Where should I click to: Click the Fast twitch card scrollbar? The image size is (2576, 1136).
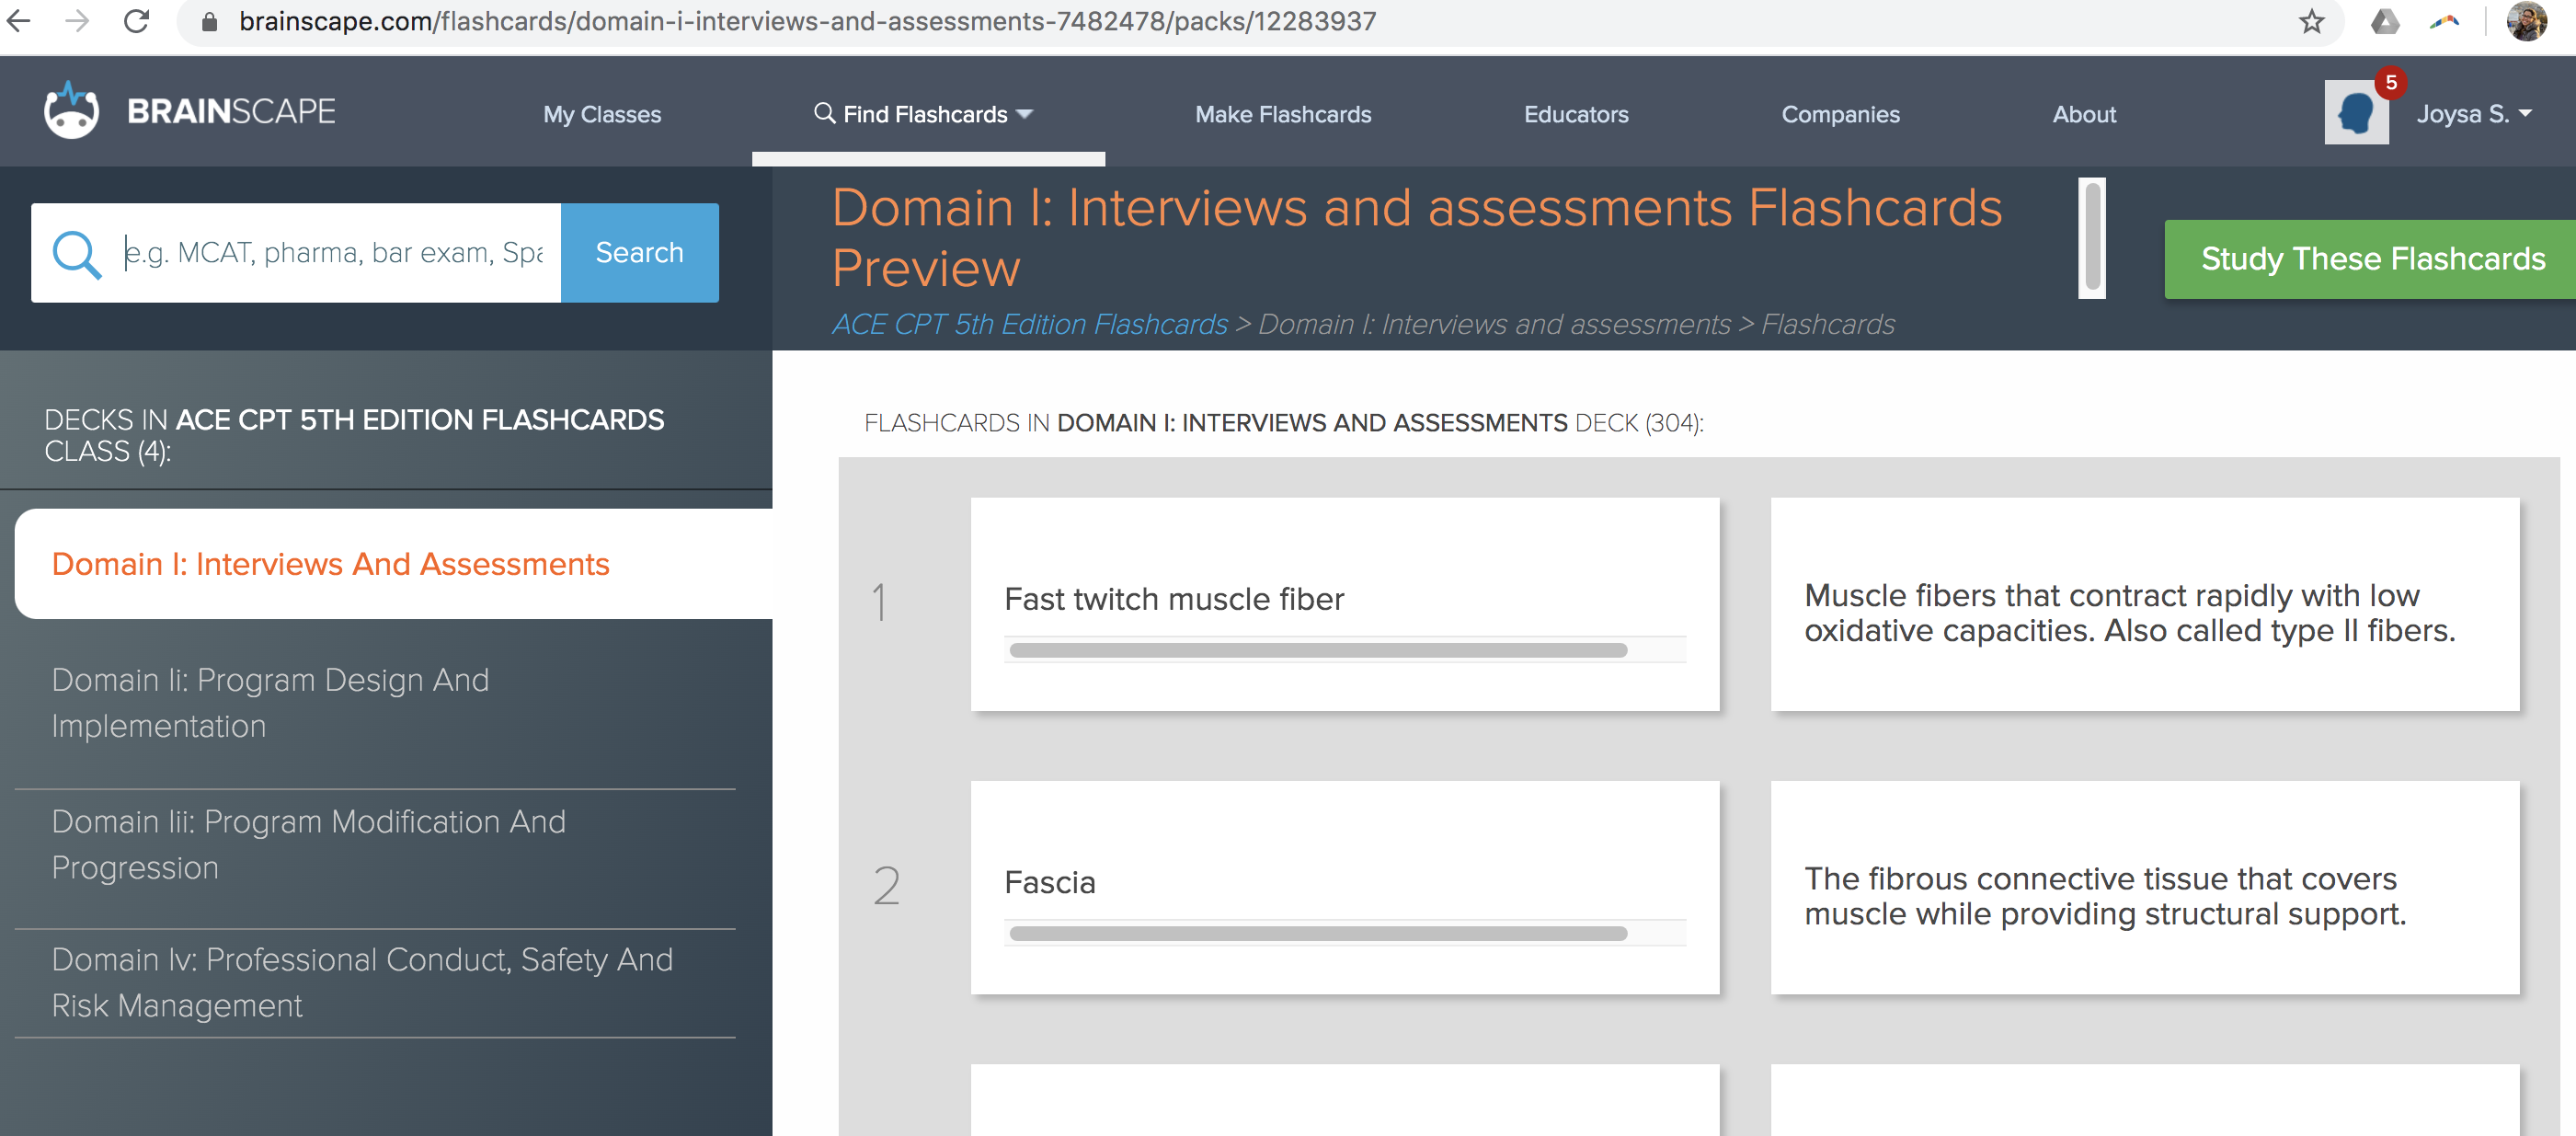[x=1318, y=650]
